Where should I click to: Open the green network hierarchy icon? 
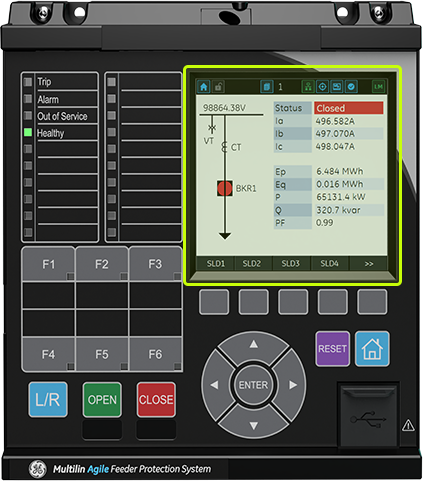tap(308, 87)
